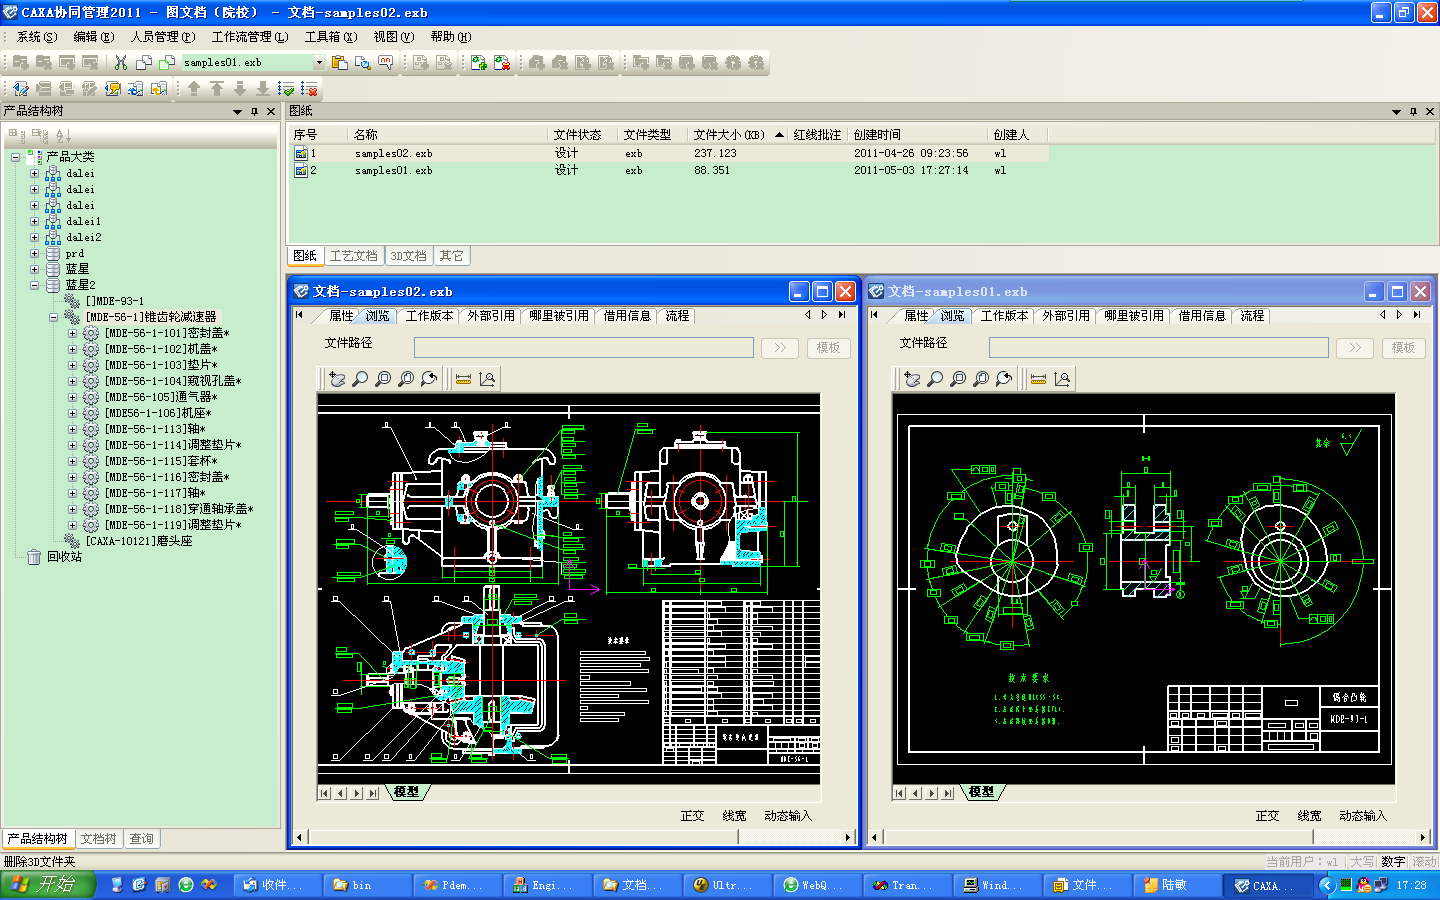The image size is (1440, 900).
Task: Open the 工具箱(X) menu
Action: (330, 36)
